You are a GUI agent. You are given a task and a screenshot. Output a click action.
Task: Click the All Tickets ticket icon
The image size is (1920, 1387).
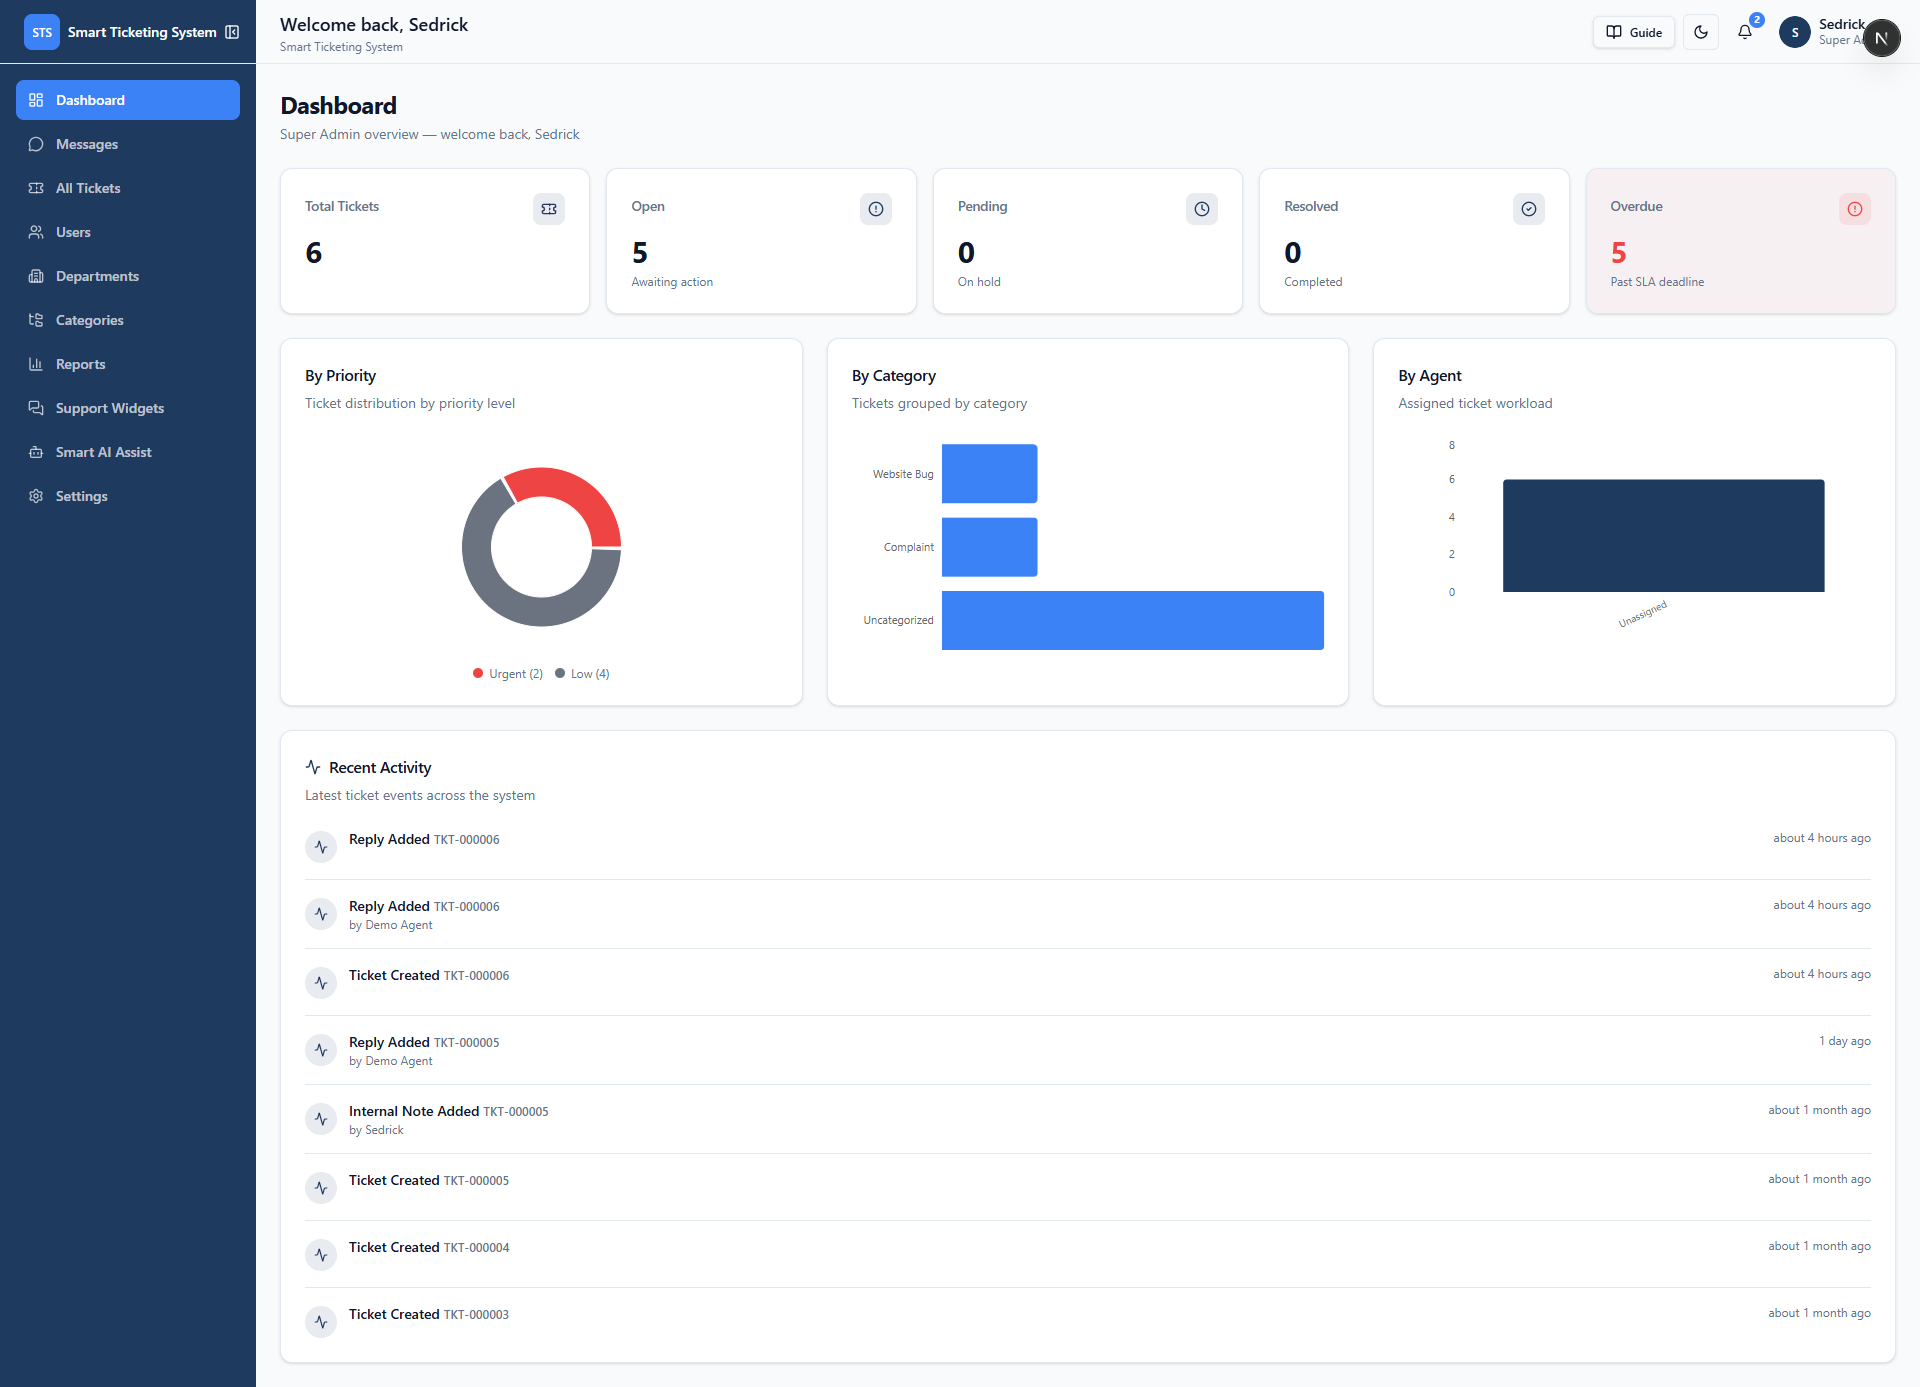coord(36,188)
